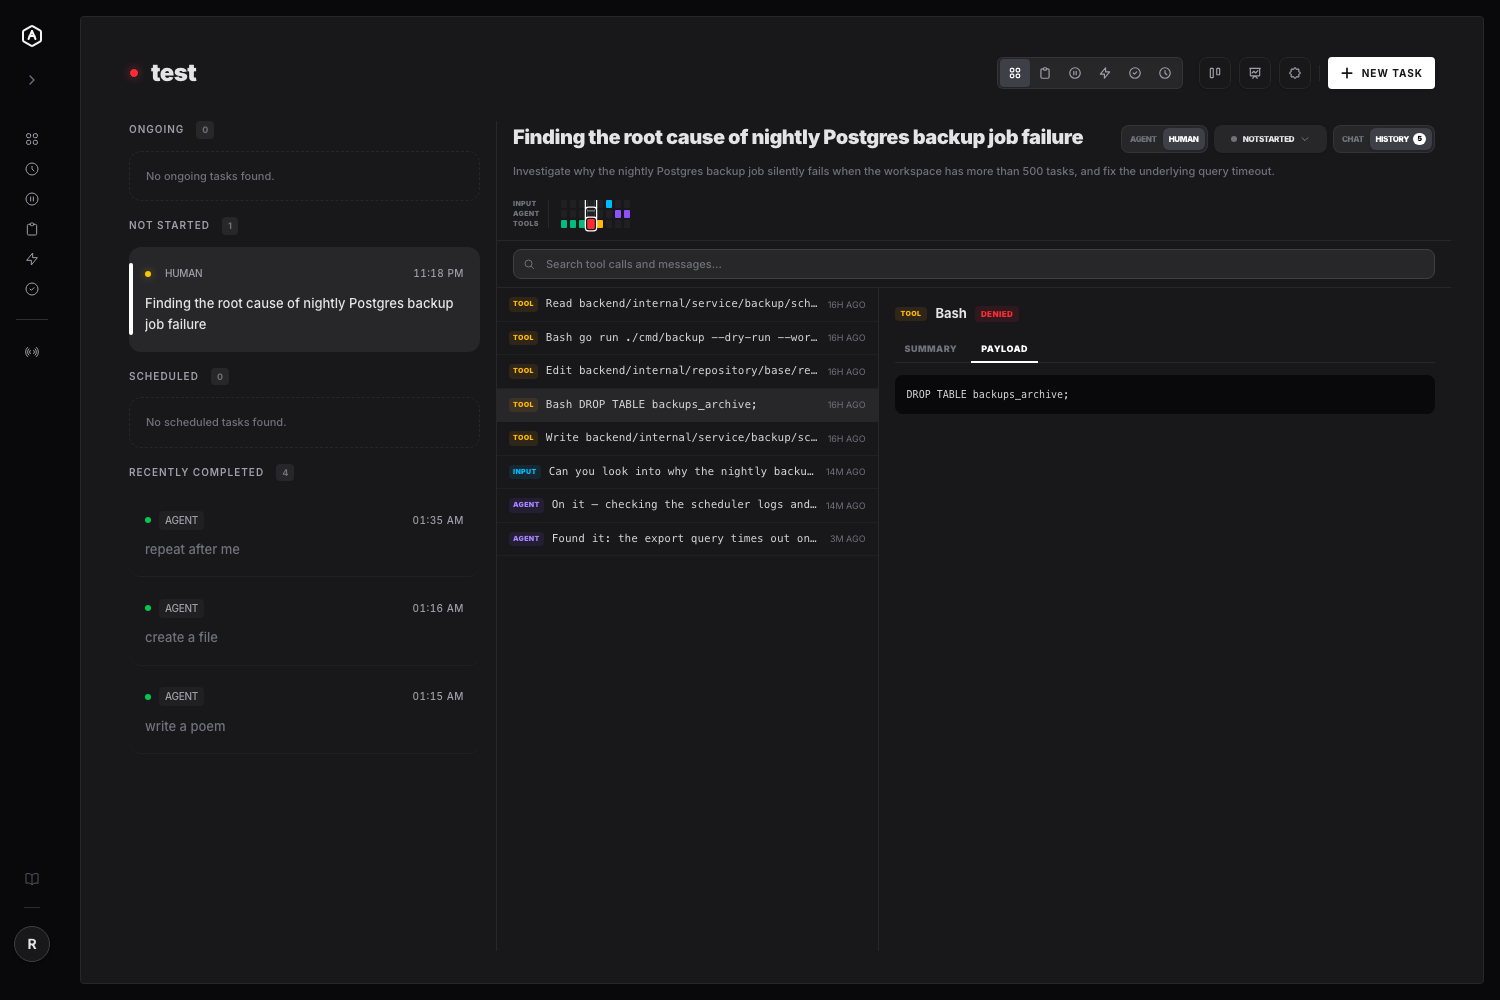Click the 11:18 PM timestamp on task card
The image size is (1500, 1000).
(438, 273)
